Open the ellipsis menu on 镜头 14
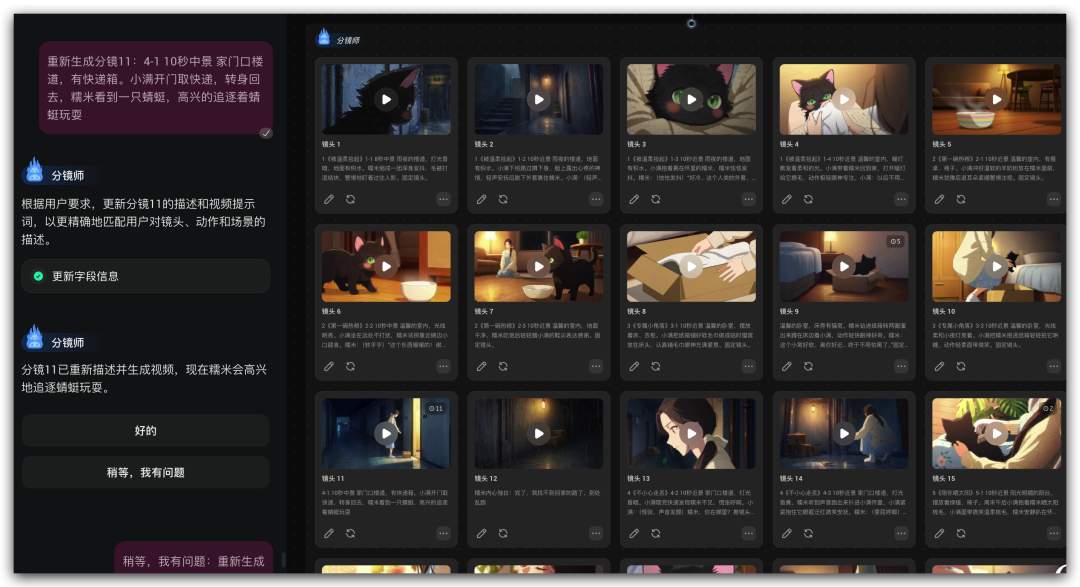This screenshot has height=587, width=1080. (x=901, y=533)
